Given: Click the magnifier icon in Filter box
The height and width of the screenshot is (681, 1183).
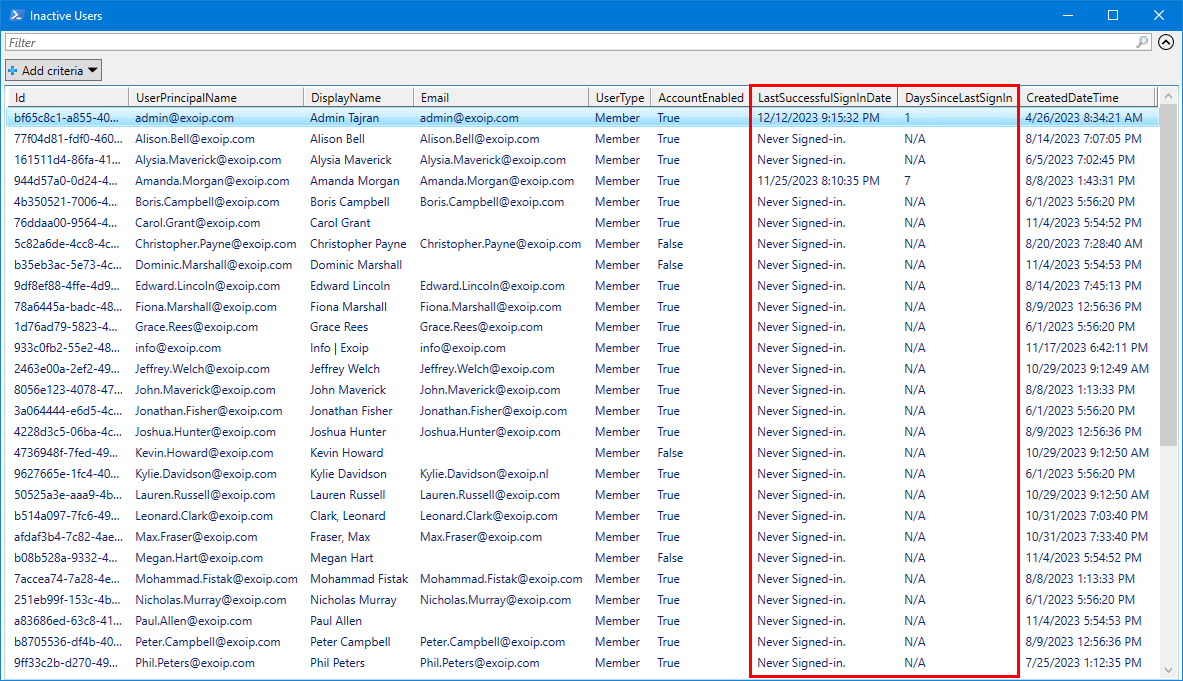Looking at the screenshot, I should pos(1143,42).
